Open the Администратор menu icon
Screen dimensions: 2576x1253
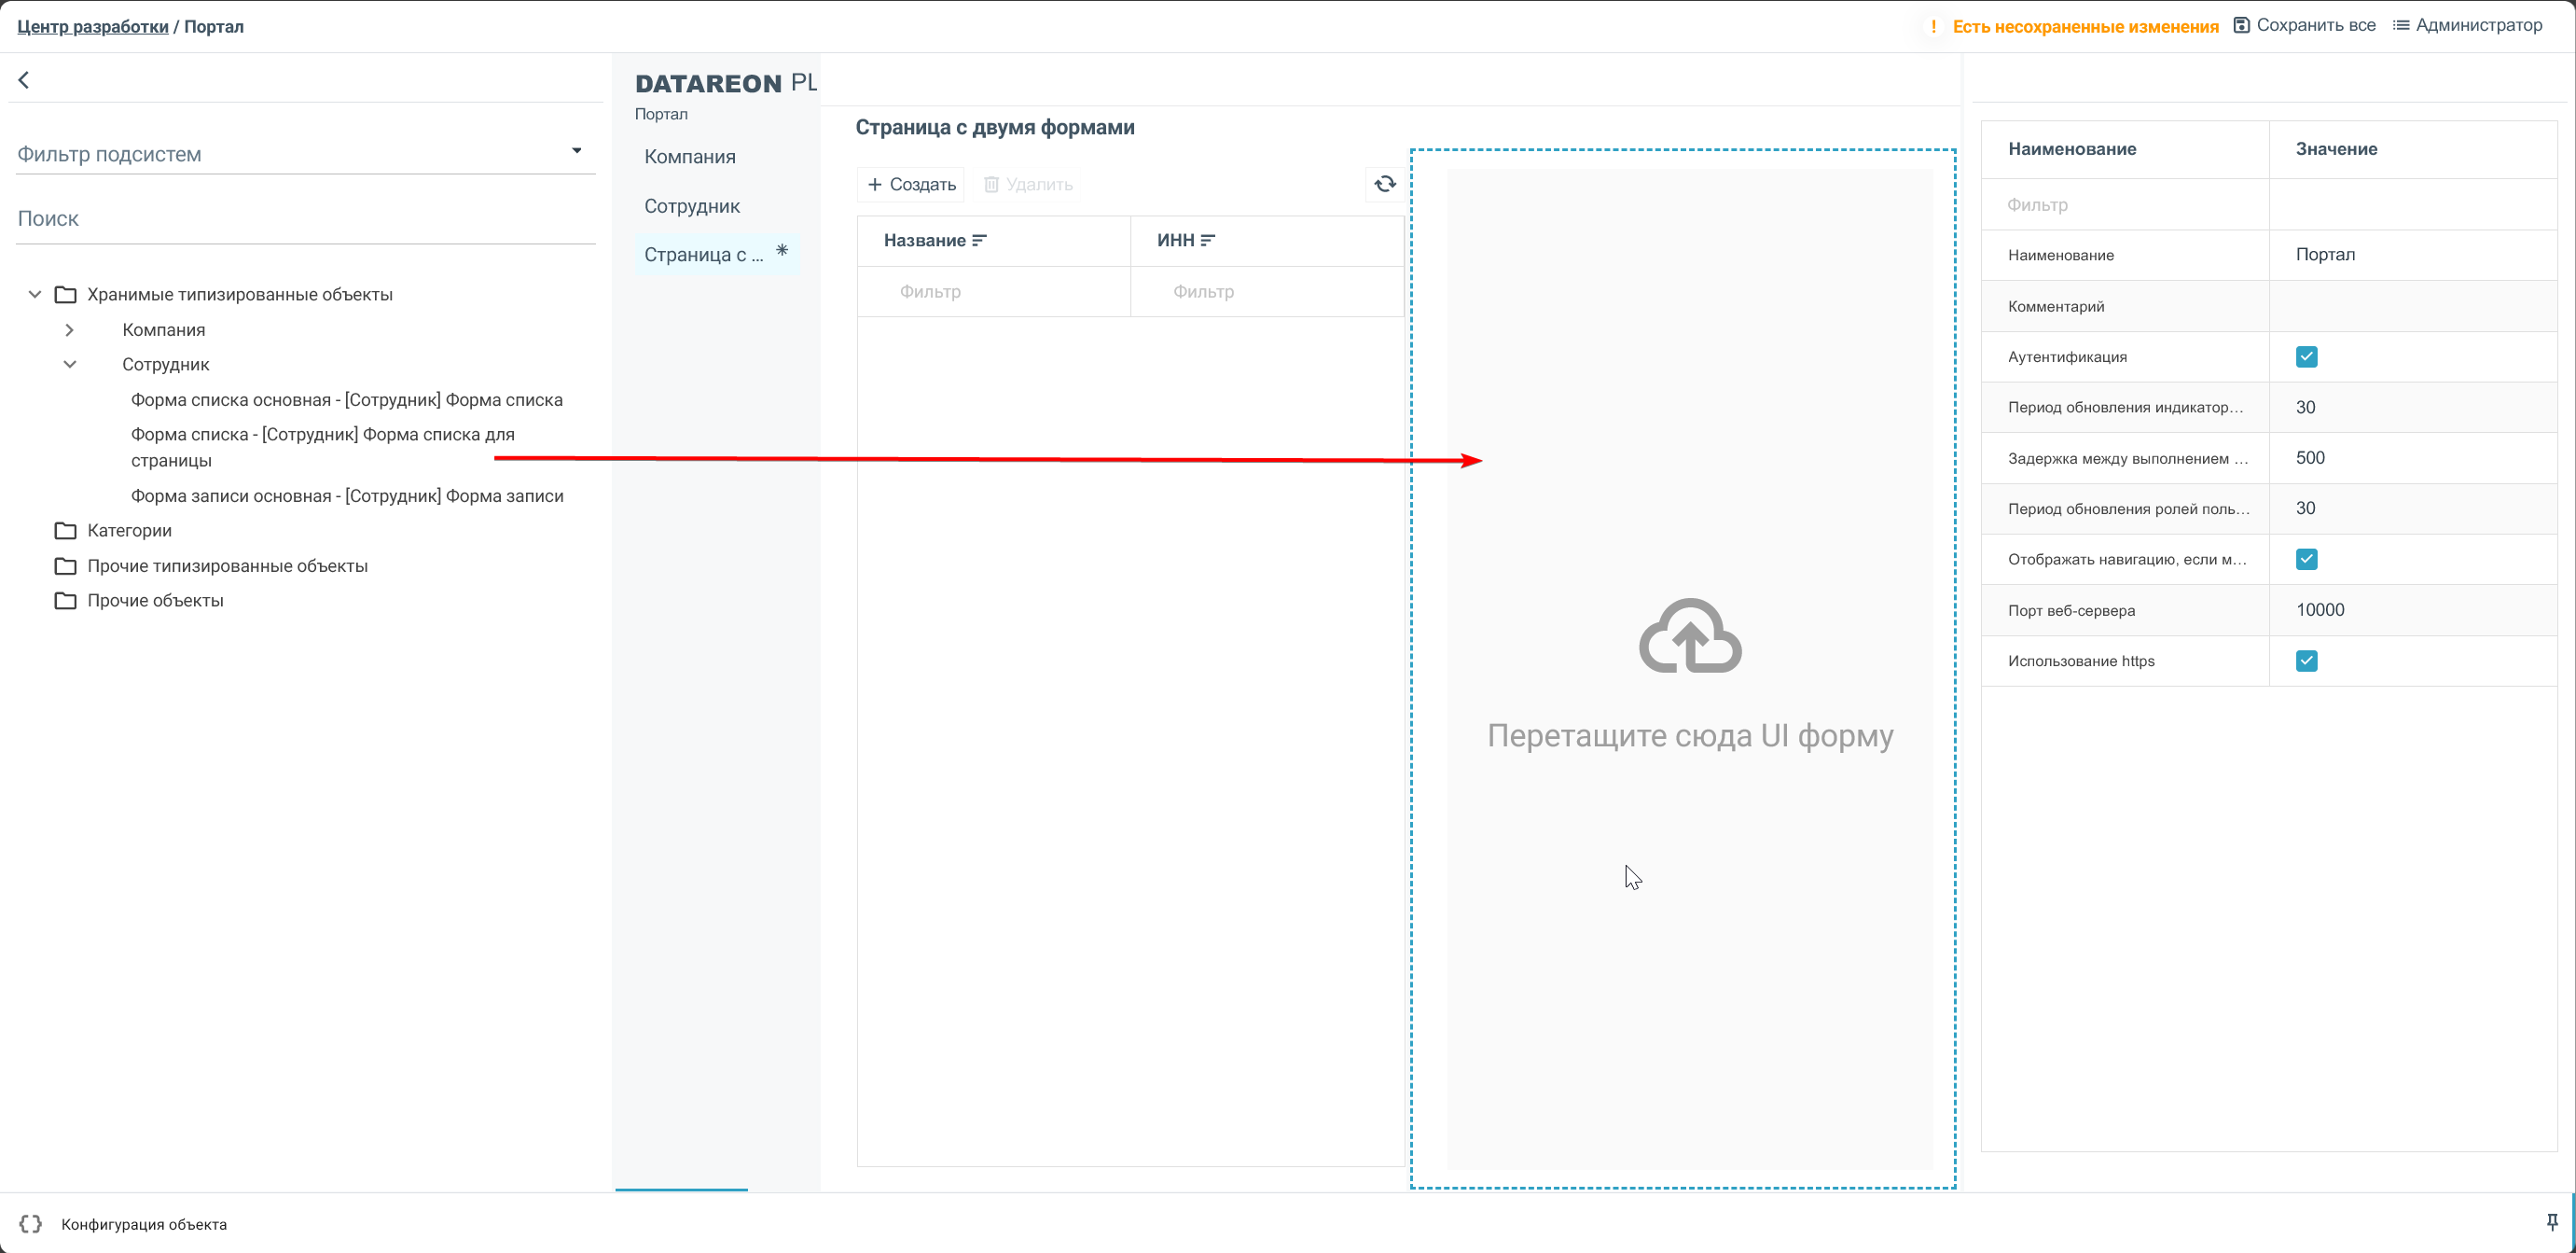point(2400,26)
